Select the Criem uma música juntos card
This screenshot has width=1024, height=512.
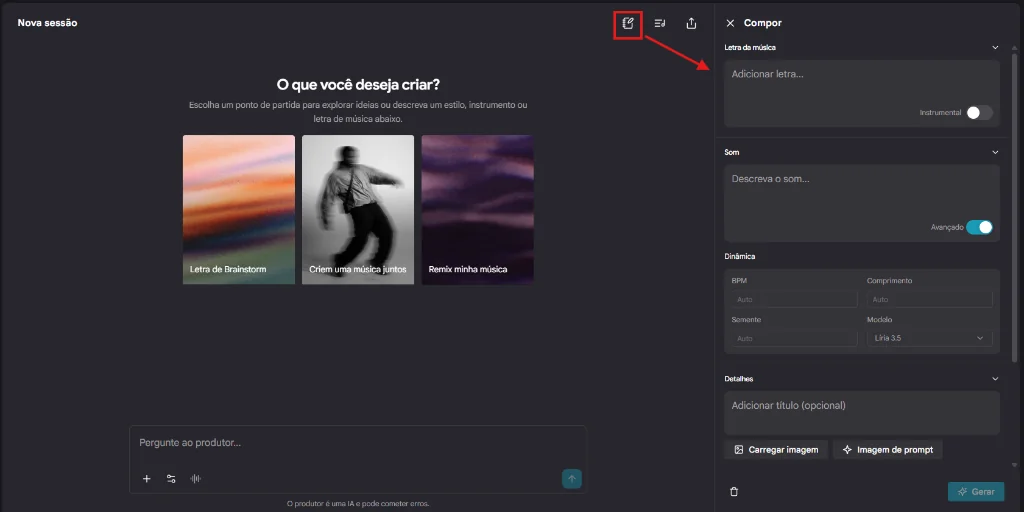click(x=358, y=210)
